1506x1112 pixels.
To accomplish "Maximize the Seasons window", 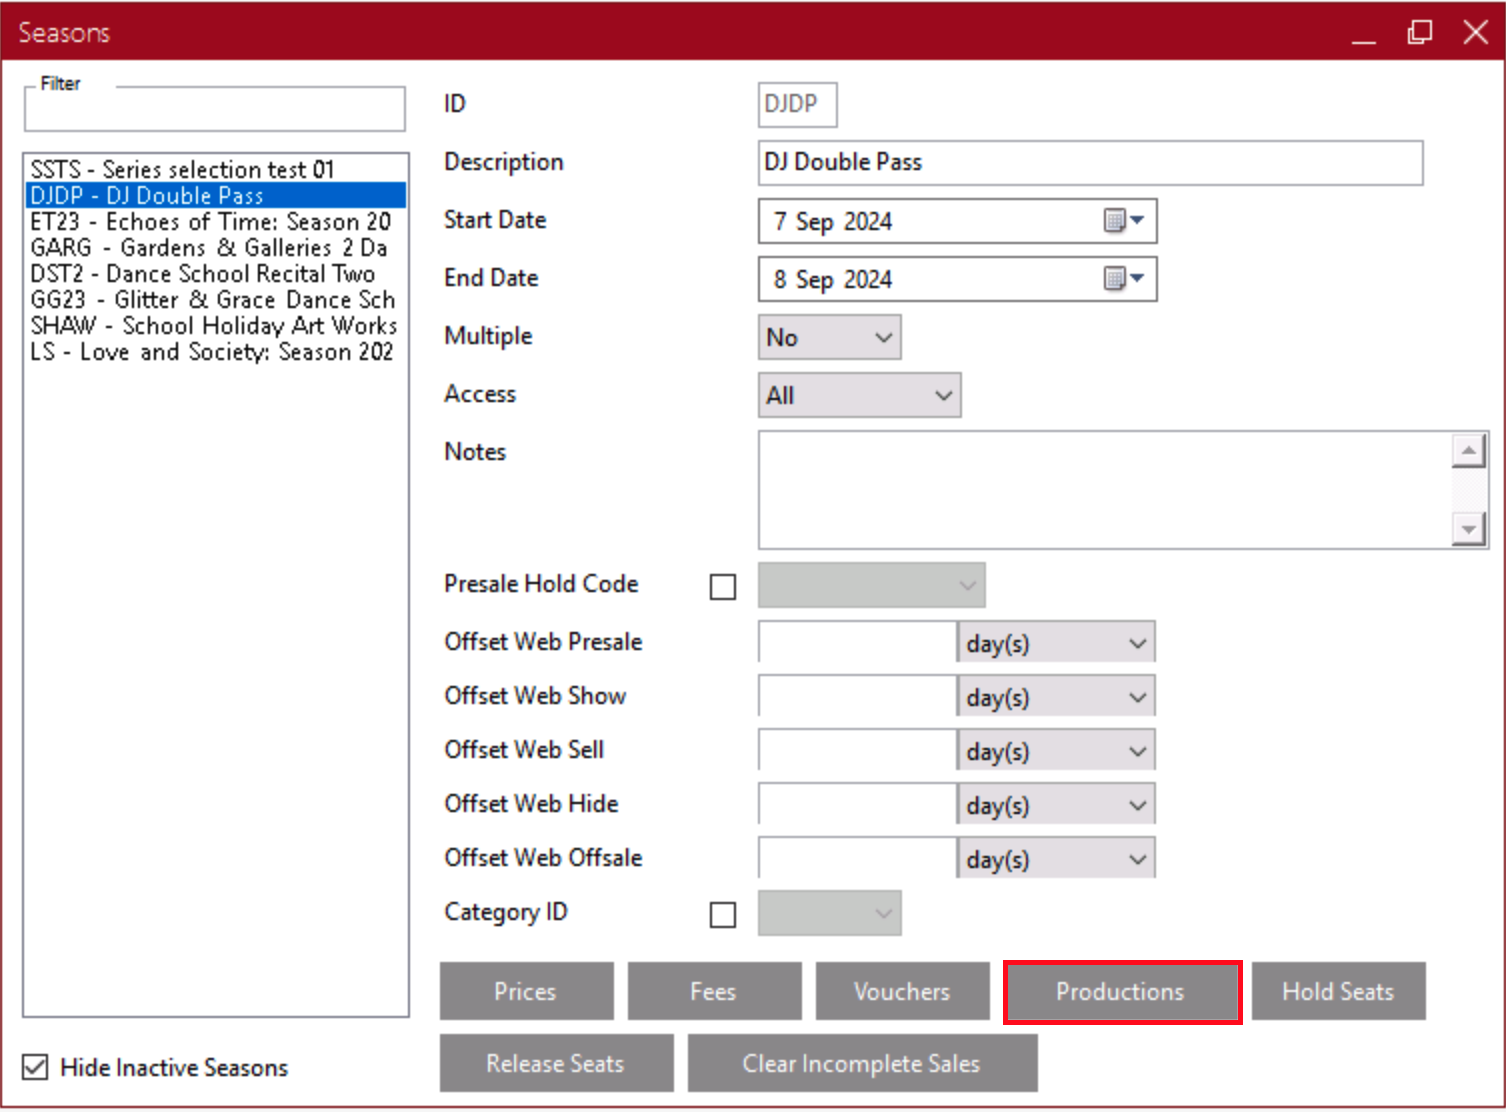I will tap(1420, 32).
